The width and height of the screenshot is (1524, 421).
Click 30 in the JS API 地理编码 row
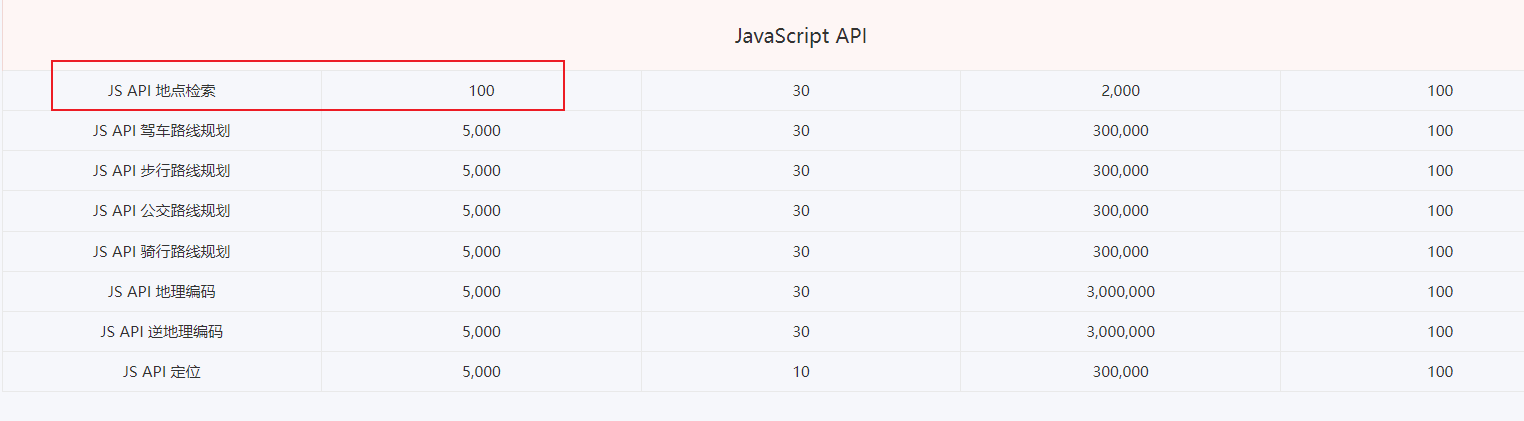point(801,292)
